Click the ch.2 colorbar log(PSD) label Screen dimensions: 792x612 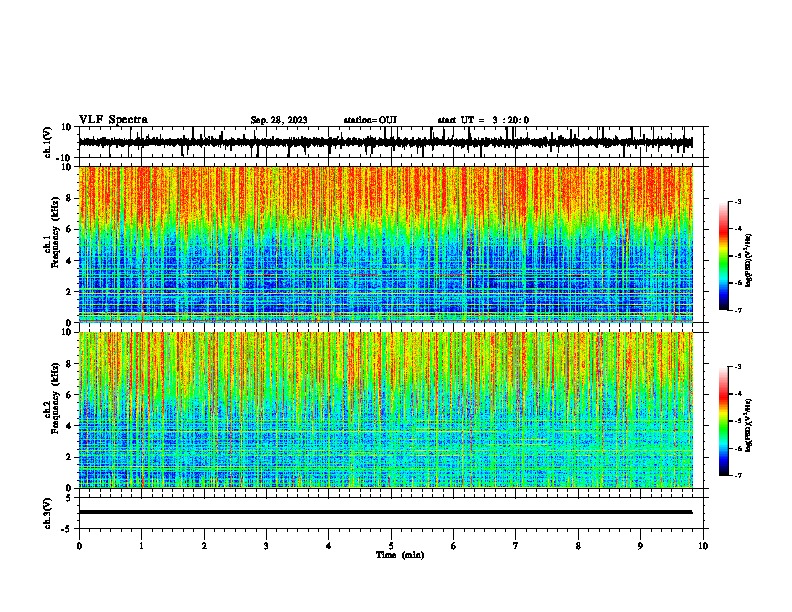[x=749, y=425]
